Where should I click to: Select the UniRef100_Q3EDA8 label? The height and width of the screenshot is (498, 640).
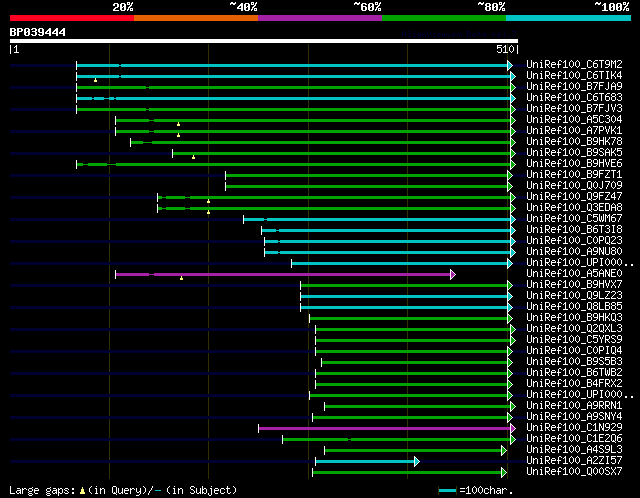point(574,208)
